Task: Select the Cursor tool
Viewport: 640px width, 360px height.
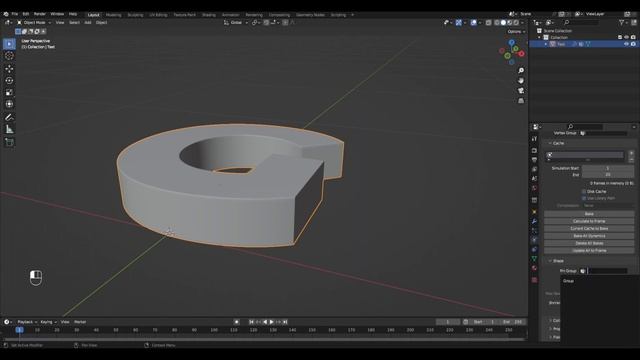Action: click(9, 56)
